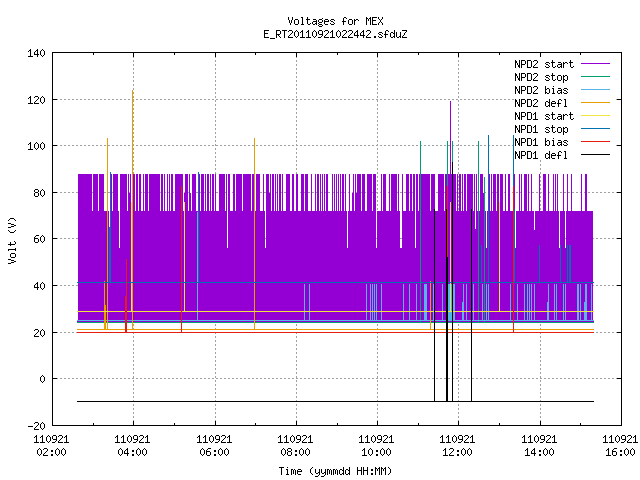
Task: Click the 110921 08:00 x-axis tick label
Action: pos(295,446)
